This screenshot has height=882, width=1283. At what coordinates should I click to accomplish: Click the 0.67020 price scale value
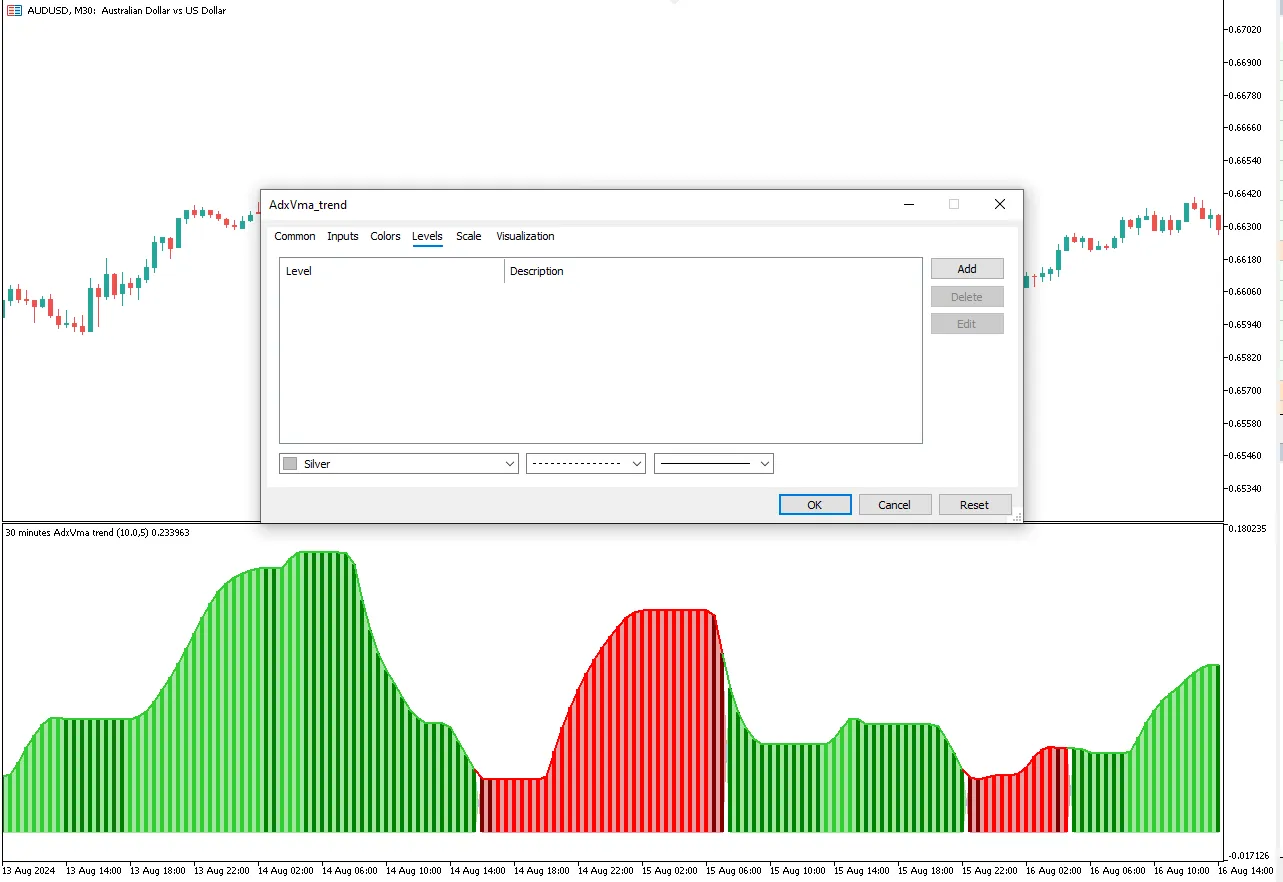(1246, 30)
